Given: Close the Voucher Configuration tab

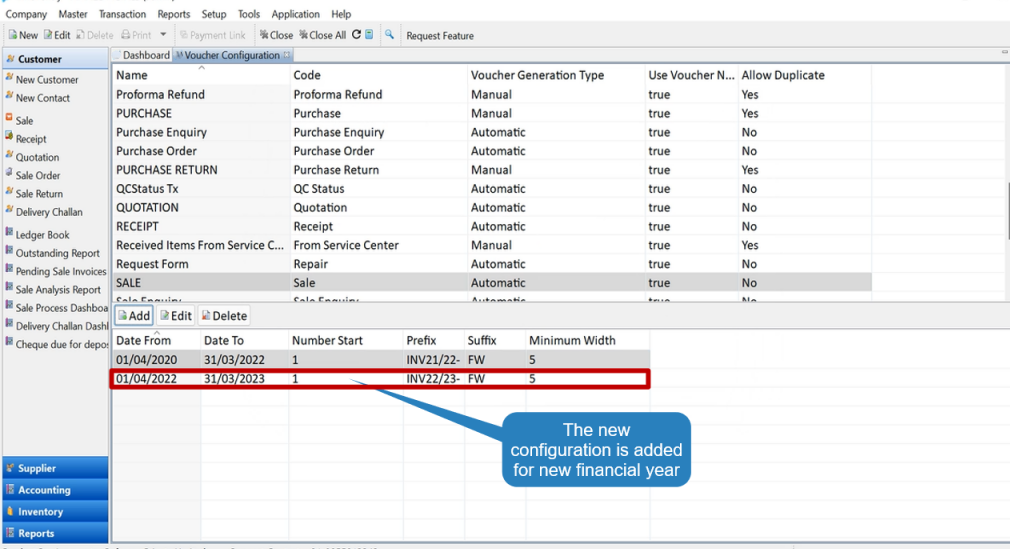Looking at the screenshot, I should [287, 55].
